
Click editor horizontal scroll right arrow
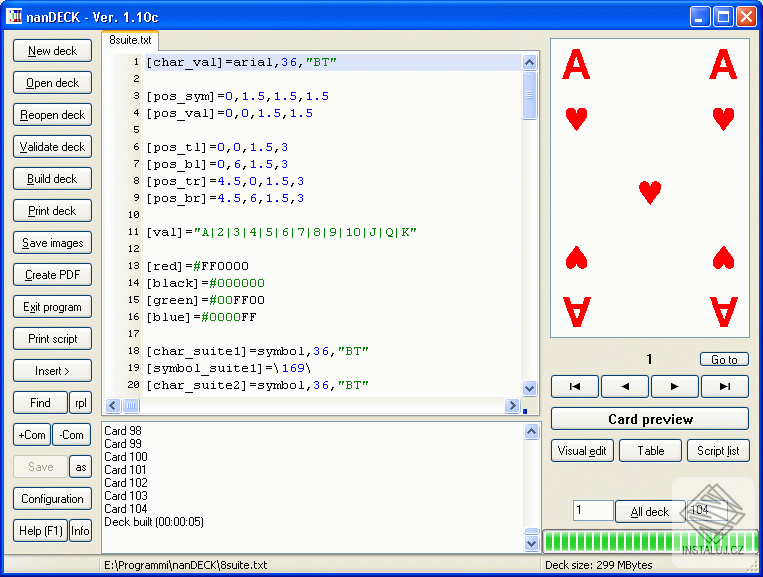click(x=512, y=405)
